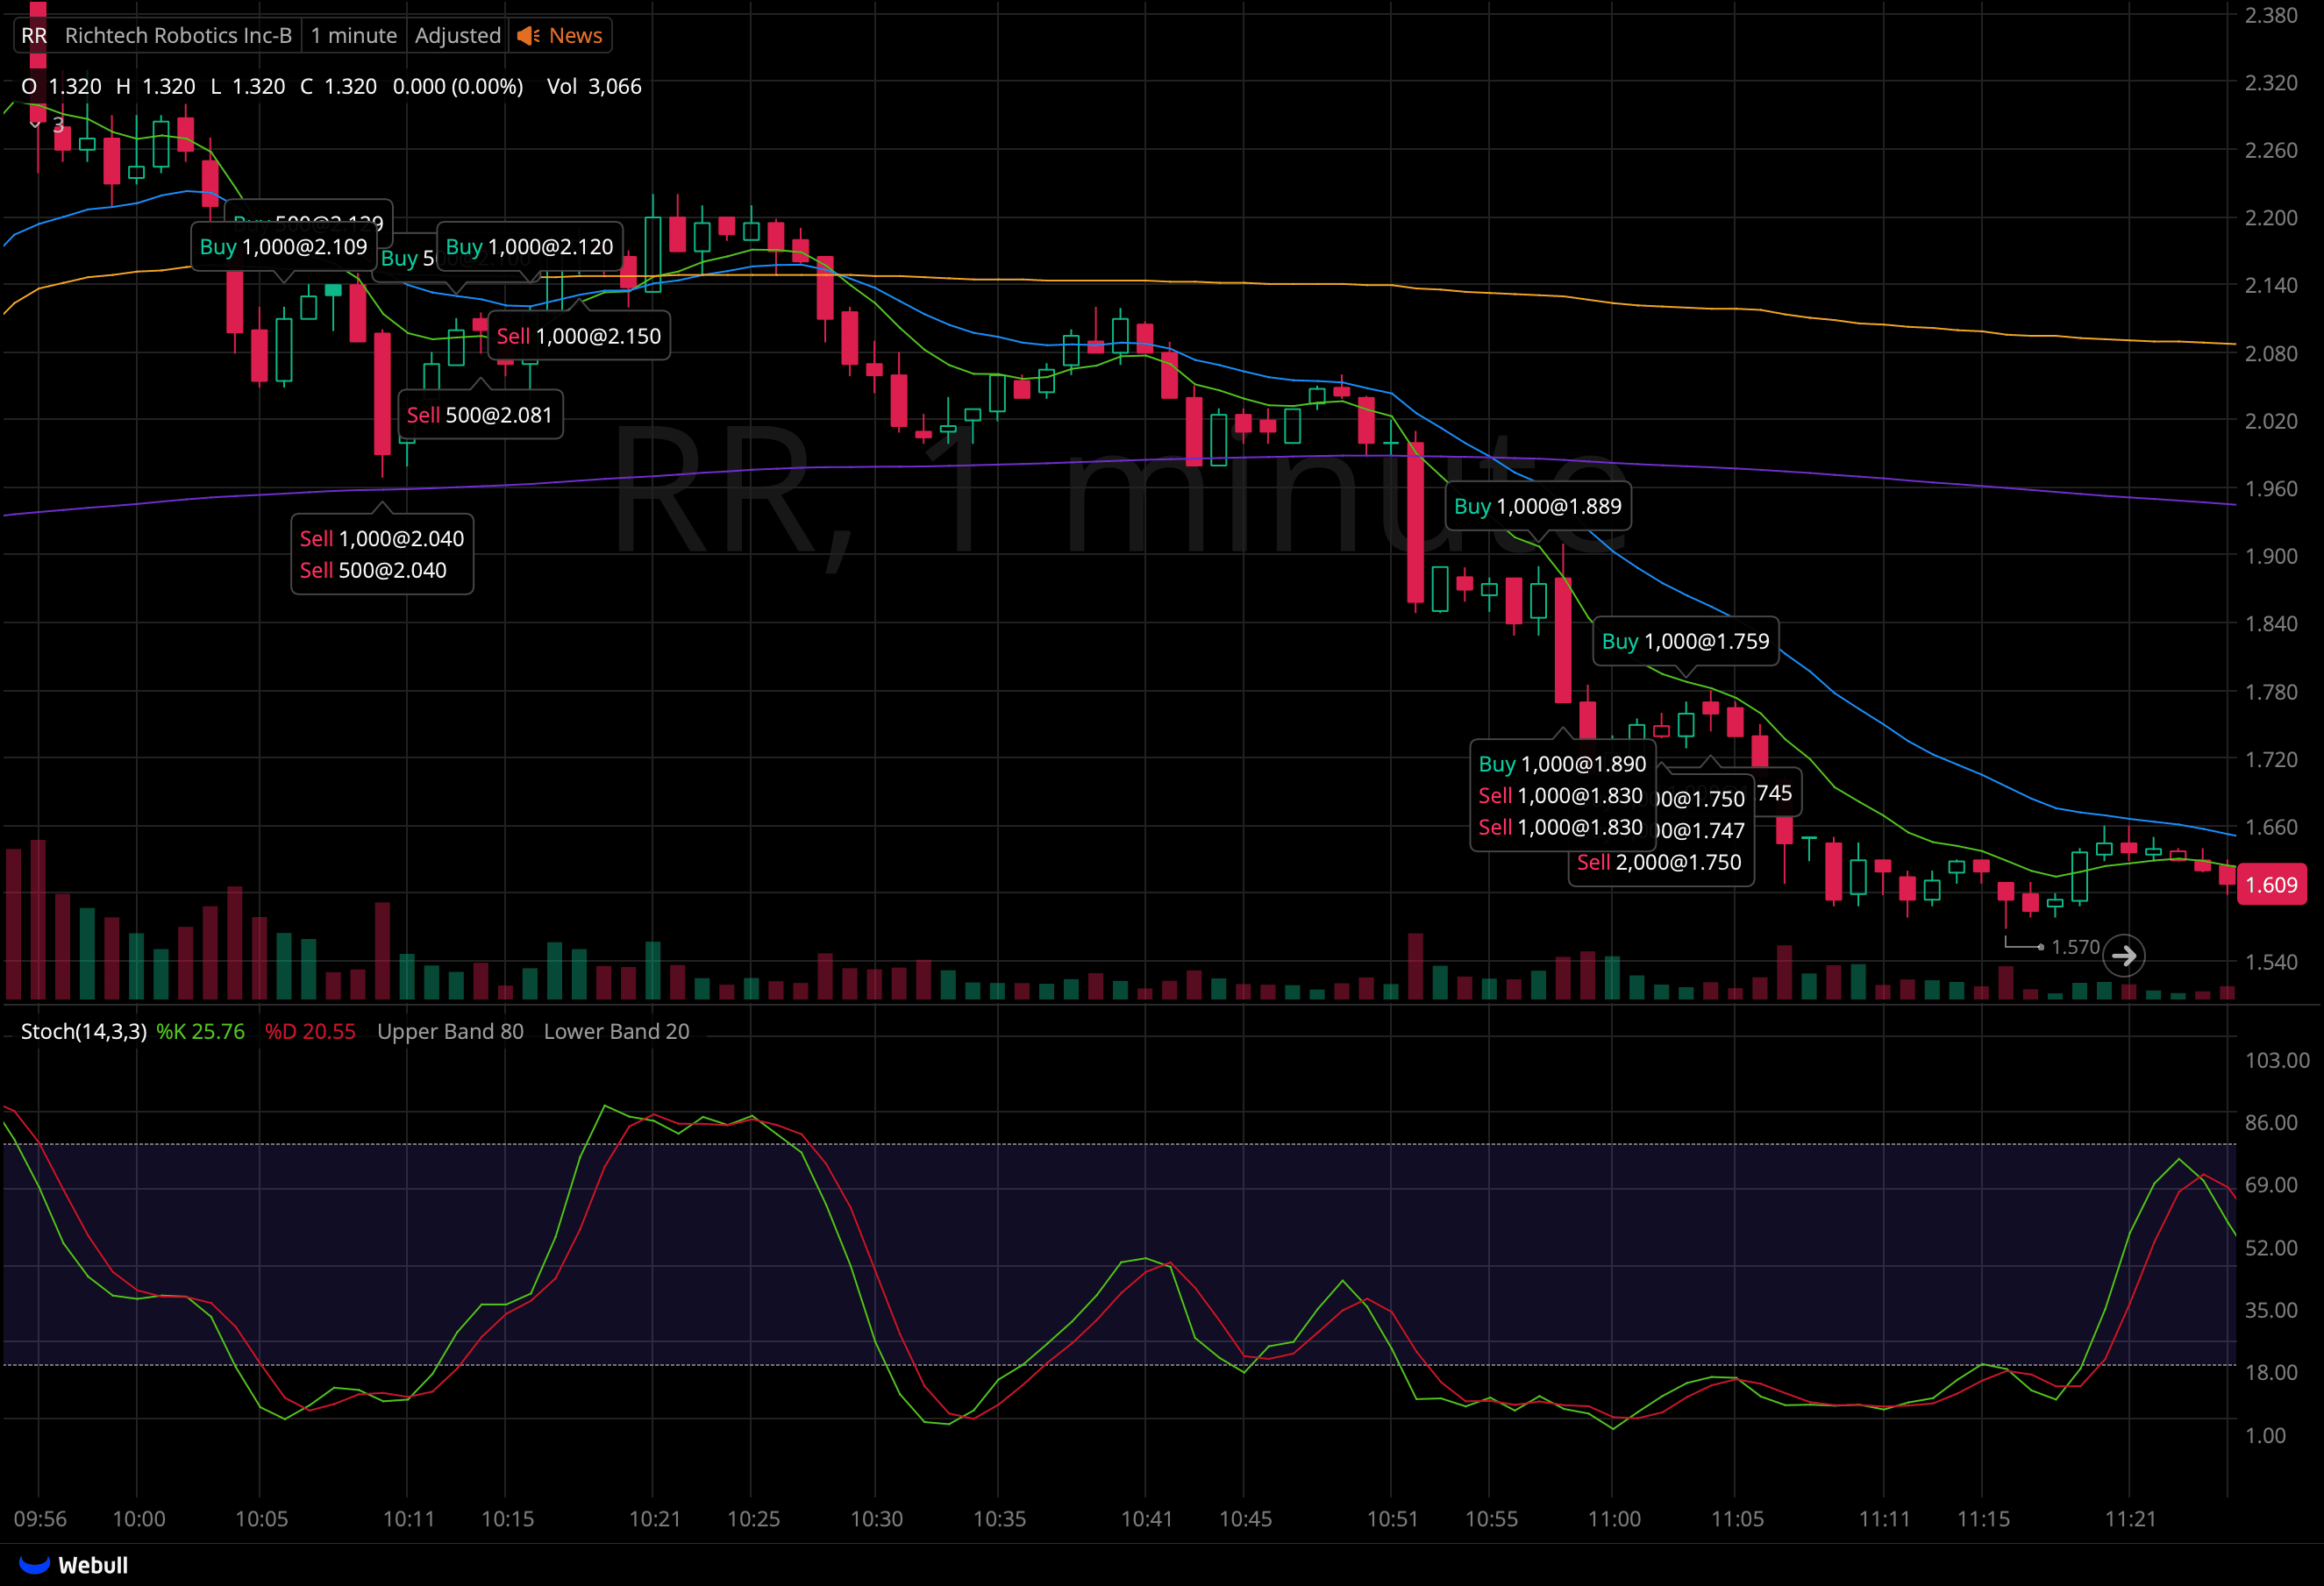2324x1586 pixels.
Task: Click the orange News speaker icon
Action: pyautogui.click(x=527, y=35)
